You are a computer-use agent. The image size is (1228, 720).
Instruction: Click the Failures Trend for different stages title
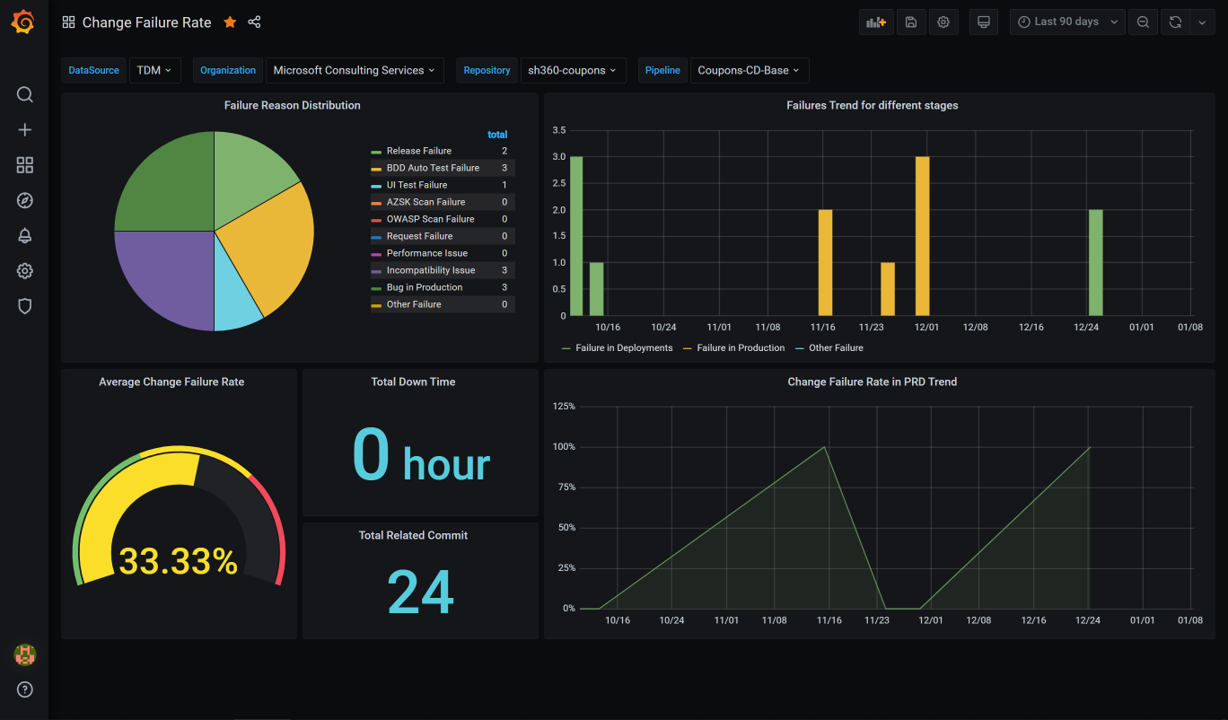872,105
